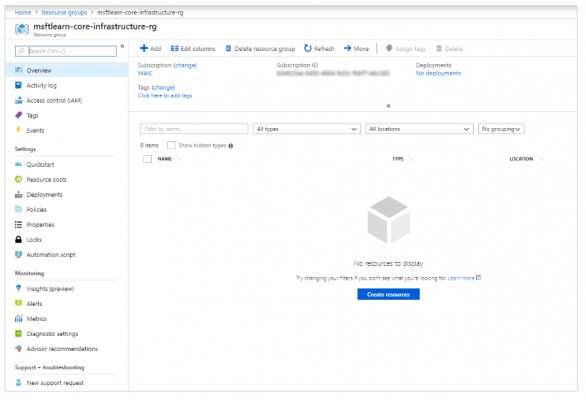Screen dimensions: 586x400
Task: Toggle select-all checkbox next to NAME
Action: [148, 159]
